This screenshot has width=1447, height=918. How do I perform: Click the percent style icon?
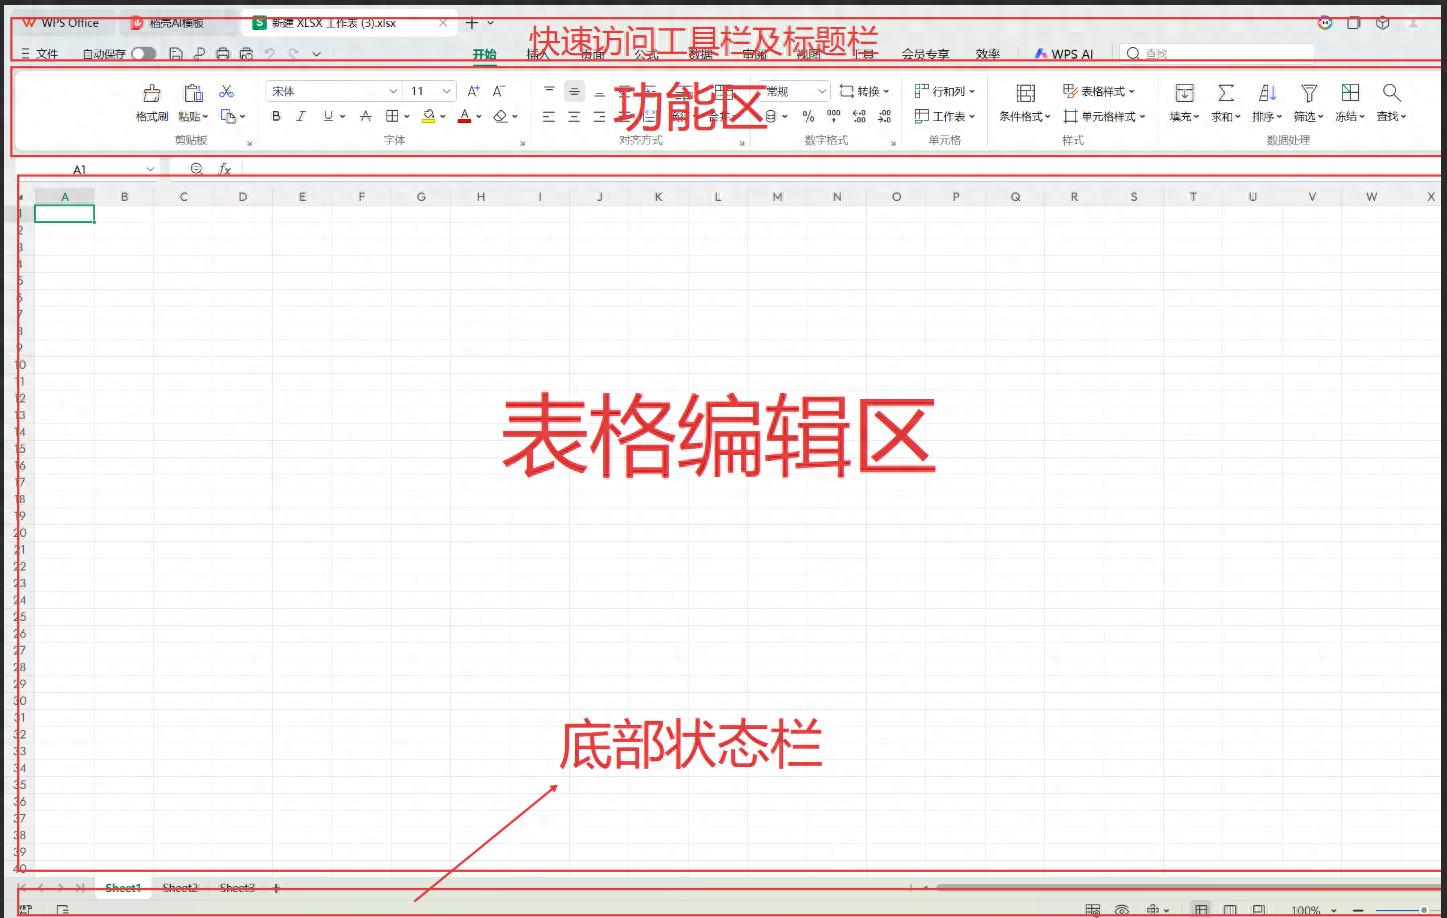click(808, 117)
